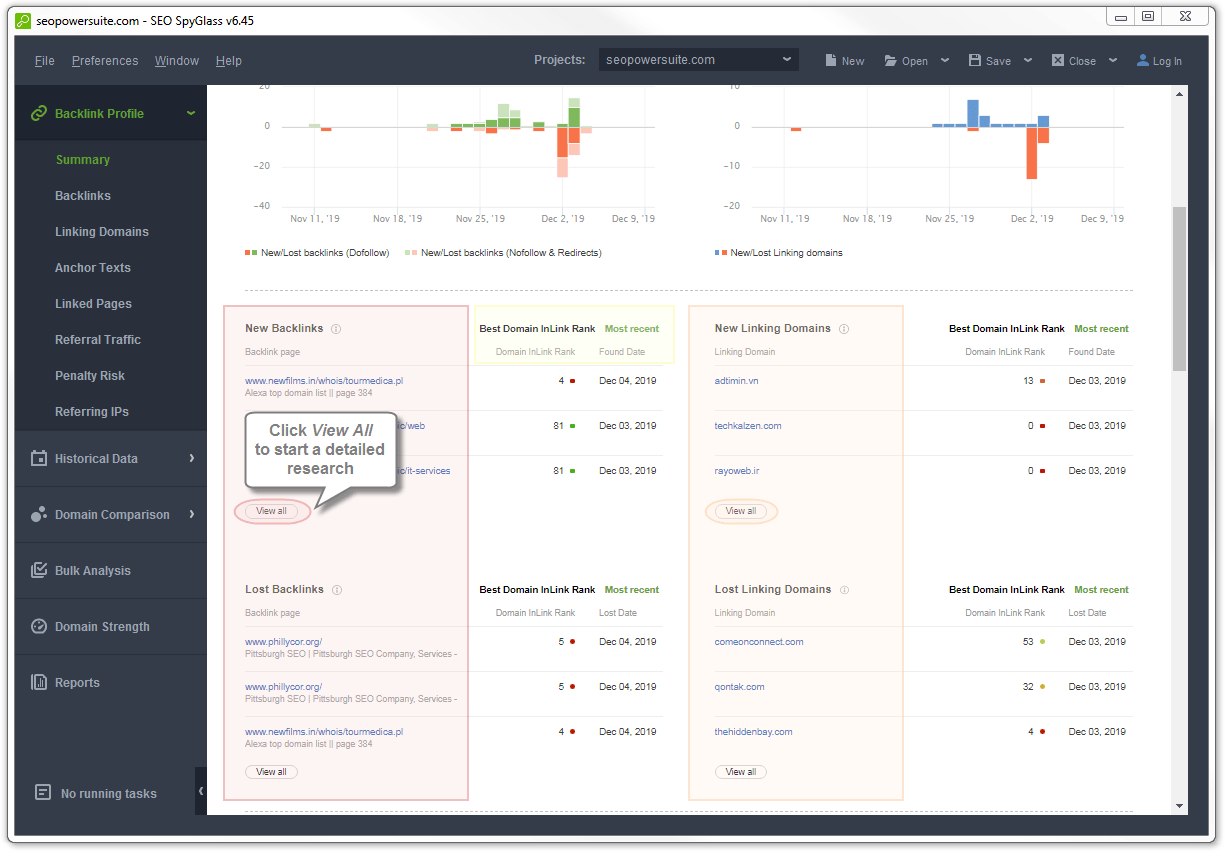Viewport: 1226px width, 852px height.
Task: Click info icon beside Lost Linking Domains
Action: tap(844, 590)
